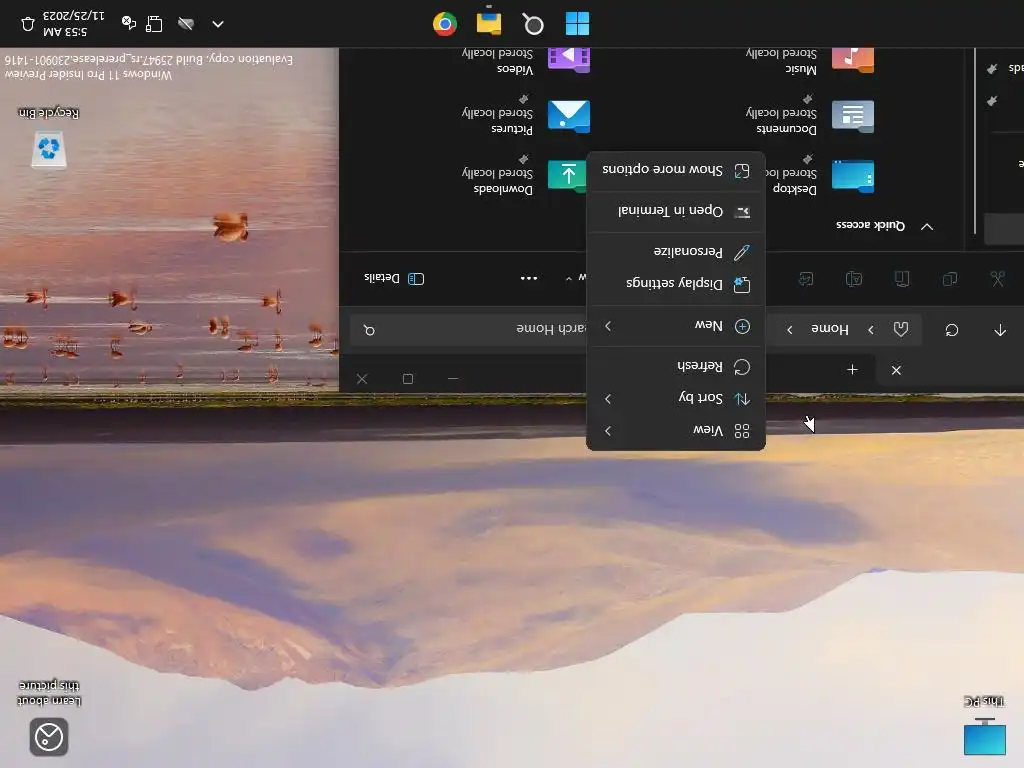1024x768 pixels.
Task: Choose Show more options entry
Action: (676, 170)
